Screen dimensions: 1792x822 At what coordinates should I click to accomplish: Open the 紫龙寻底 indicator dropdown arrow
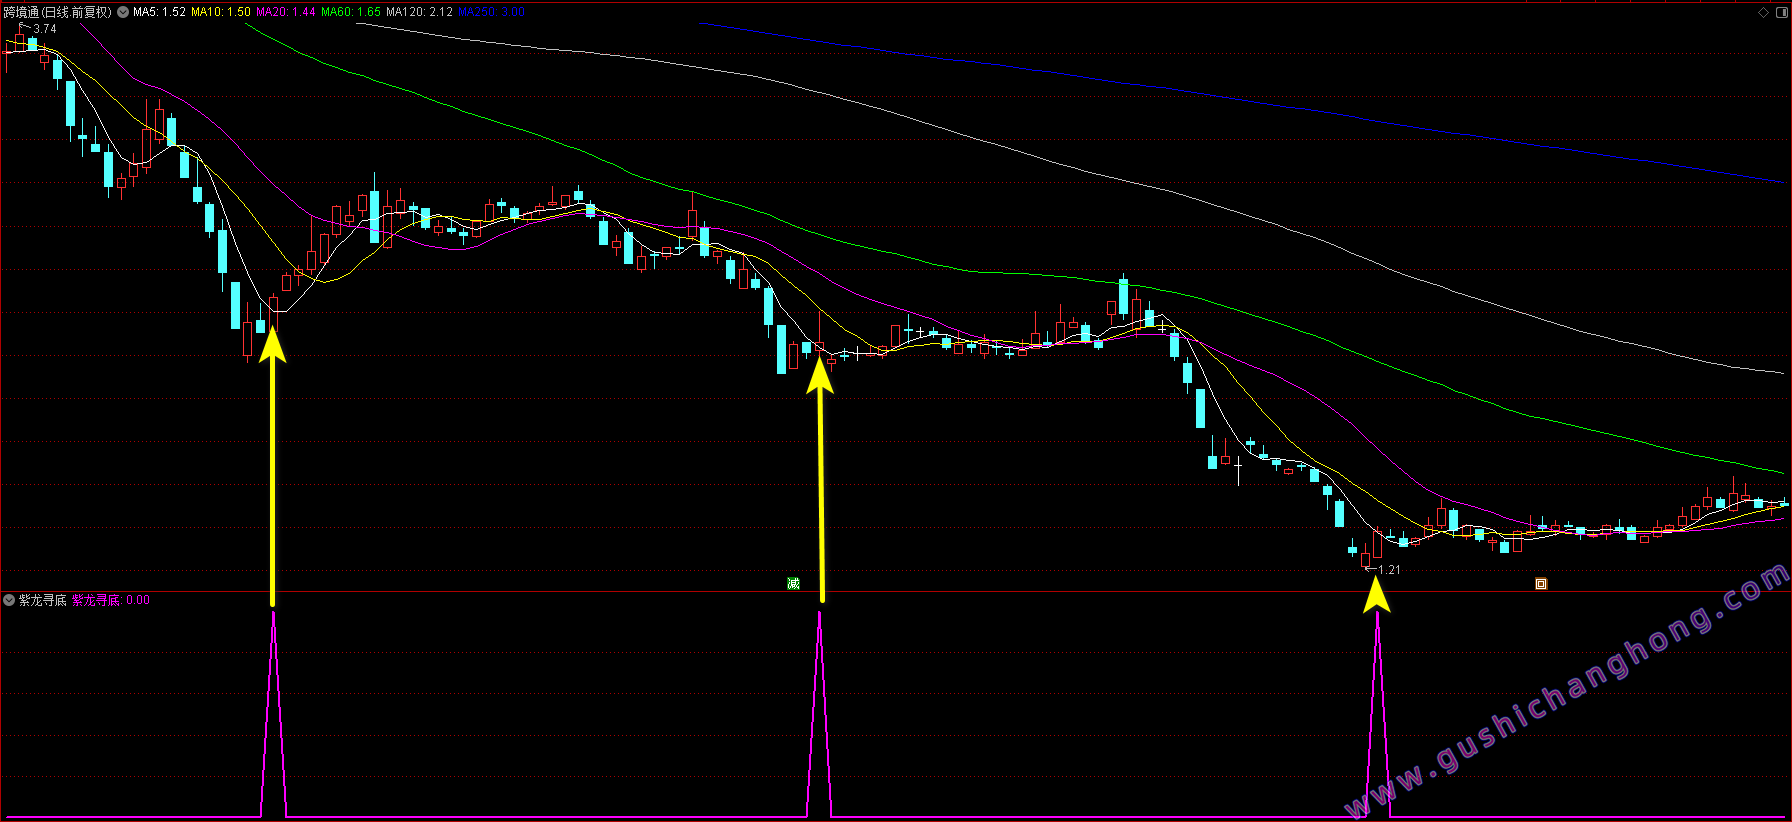(9, 600)
